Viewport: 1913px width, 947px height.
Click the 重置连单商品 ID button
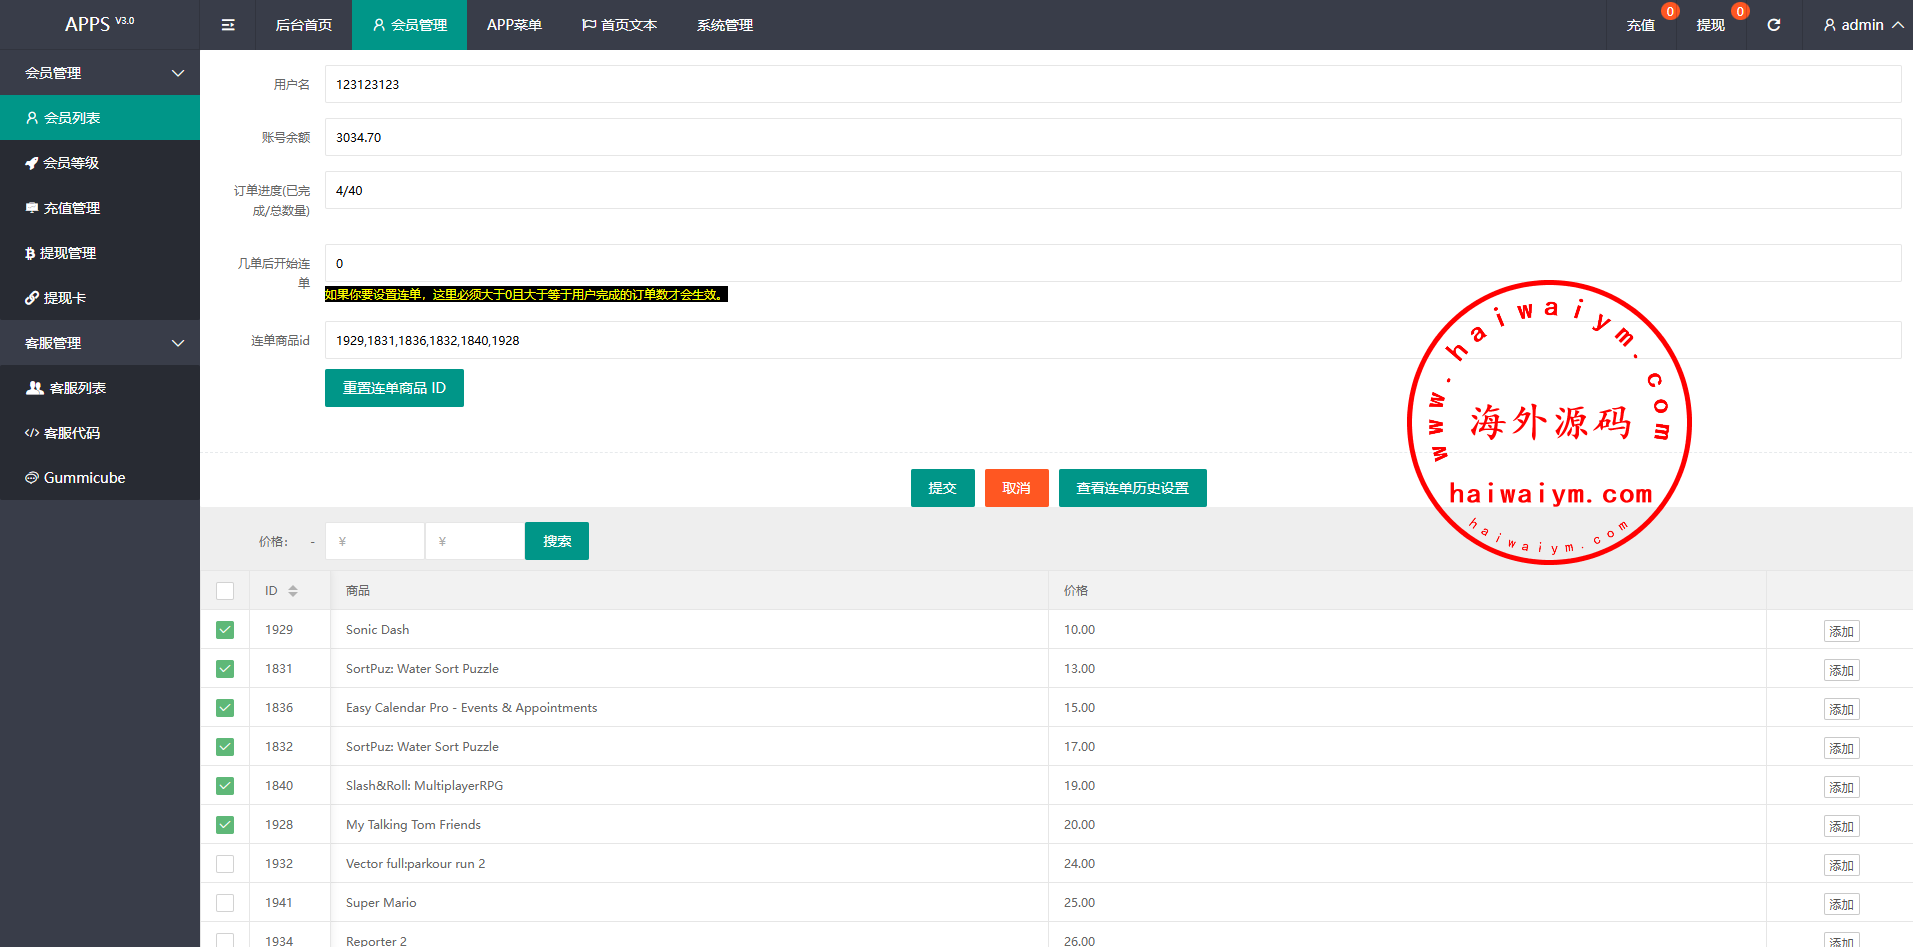click(x=394, y=388)
